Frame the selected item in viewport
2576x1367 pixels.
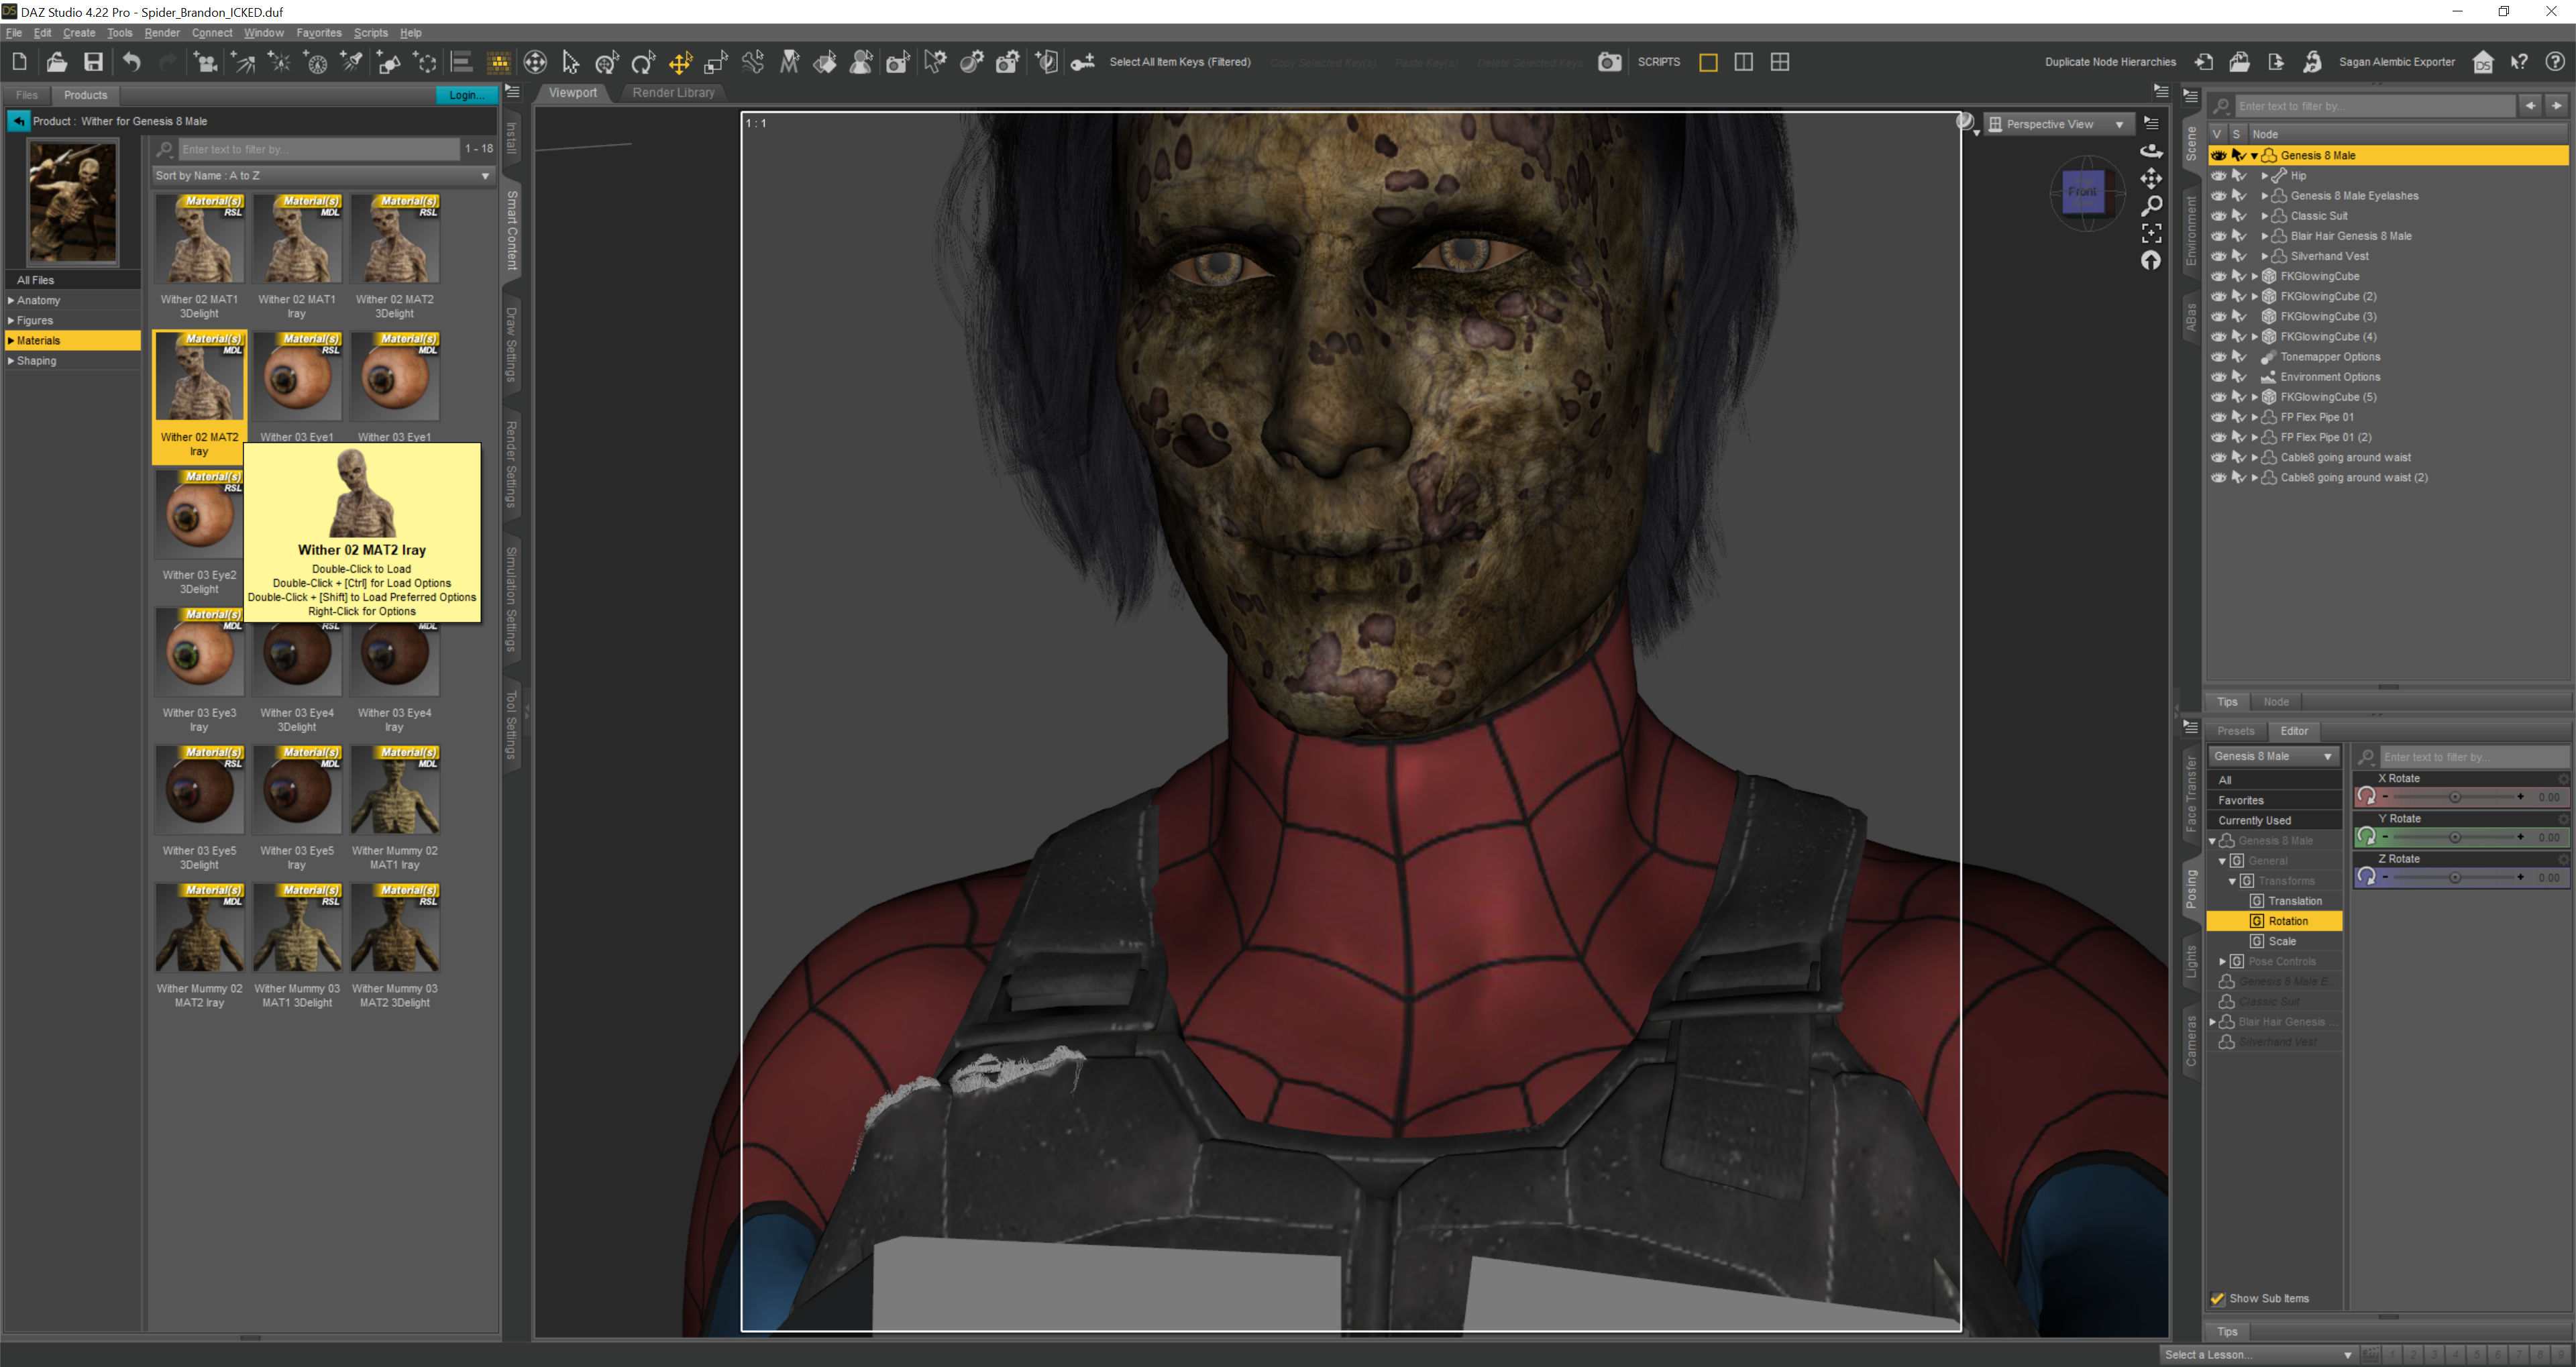pyautogui.click(x=2151, y=233)
